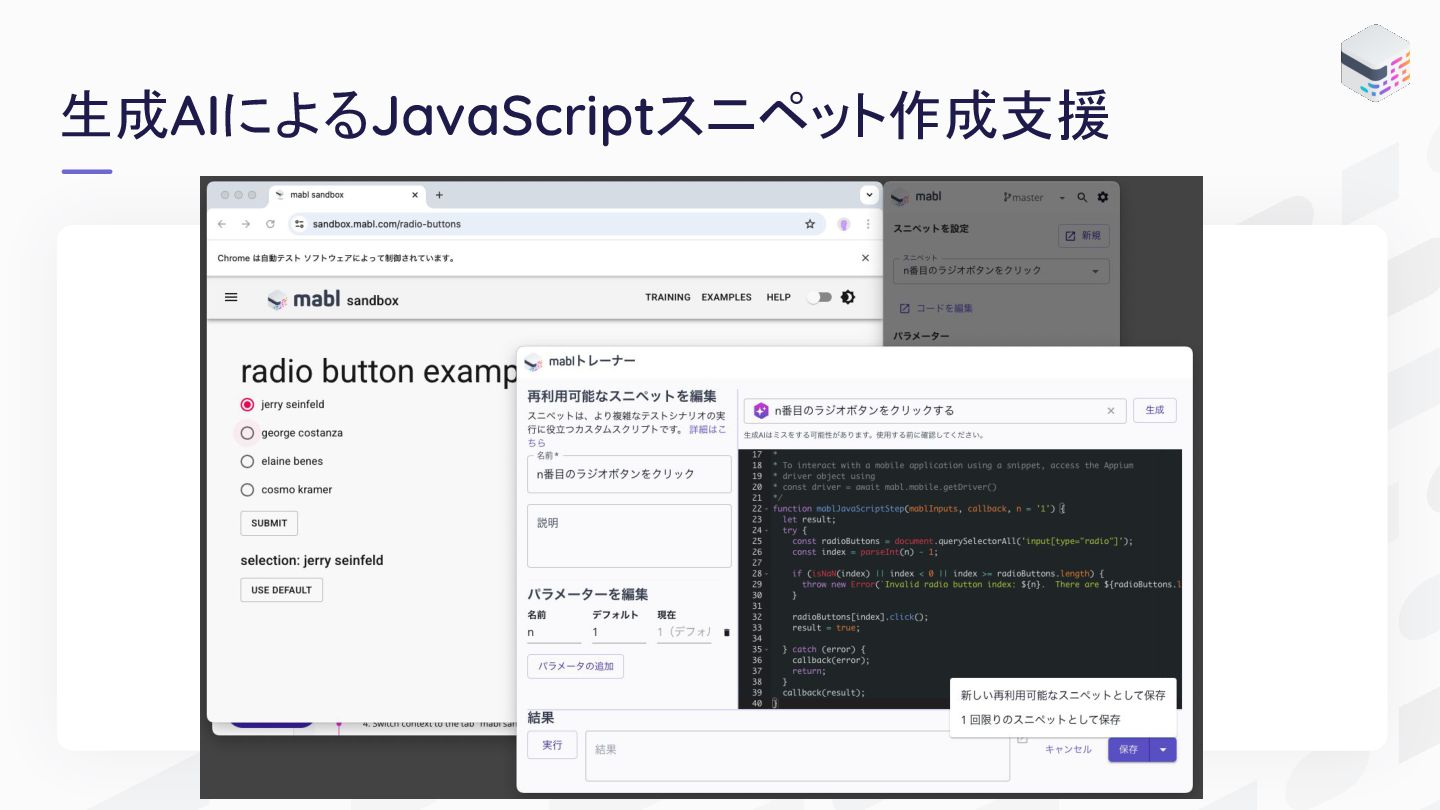Image resolution: width=1440 pixels, height=810 pixels.
Task: Click the キャンセル button
Action: pos(1068,749)
